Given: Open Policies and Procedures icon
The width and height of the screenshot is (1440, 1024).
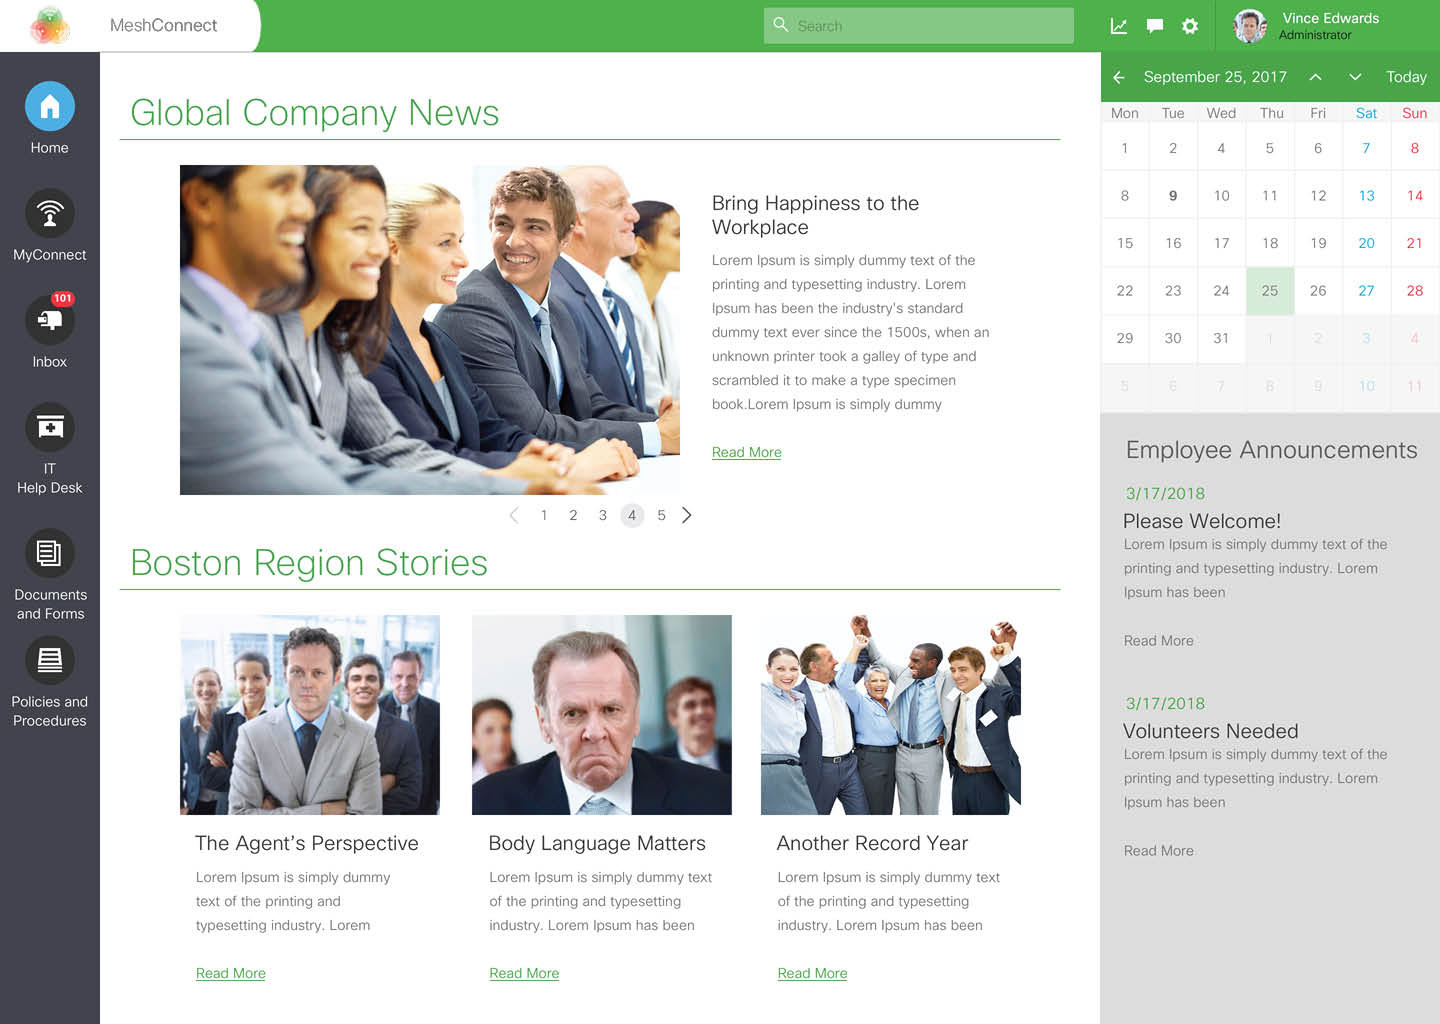Looking at the screenshot, I should (49, 660).
